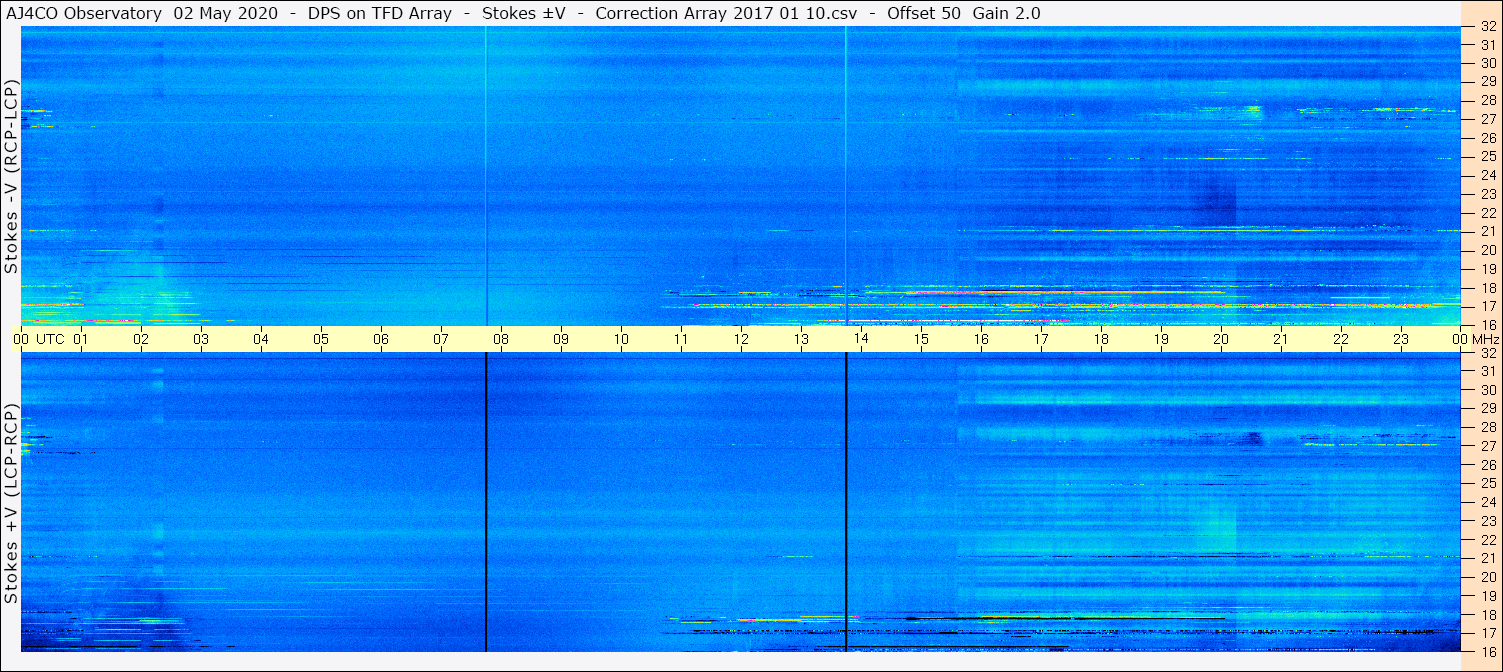This screenshot has width=1503, height=672.
Task: Click the 'Stokes -V (RCP-LCP)' axis label
Action: (11, 176)
